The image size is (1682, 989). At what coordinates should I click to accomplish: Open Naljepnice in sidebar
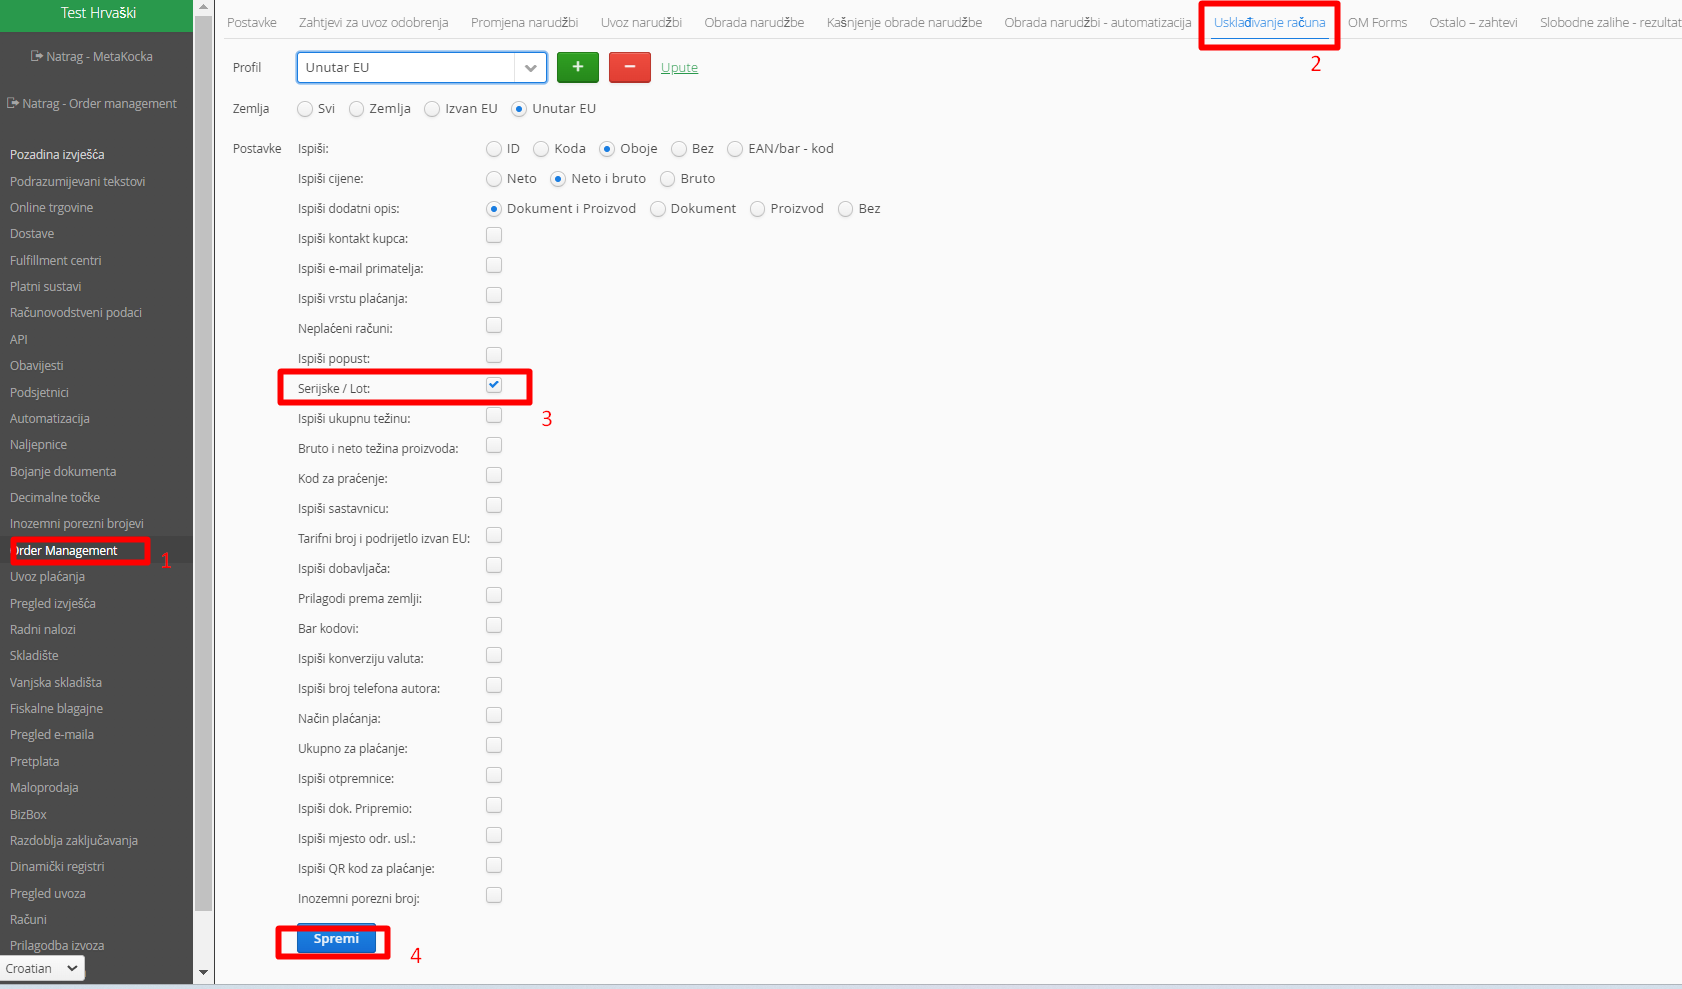(x=38, y=445)
